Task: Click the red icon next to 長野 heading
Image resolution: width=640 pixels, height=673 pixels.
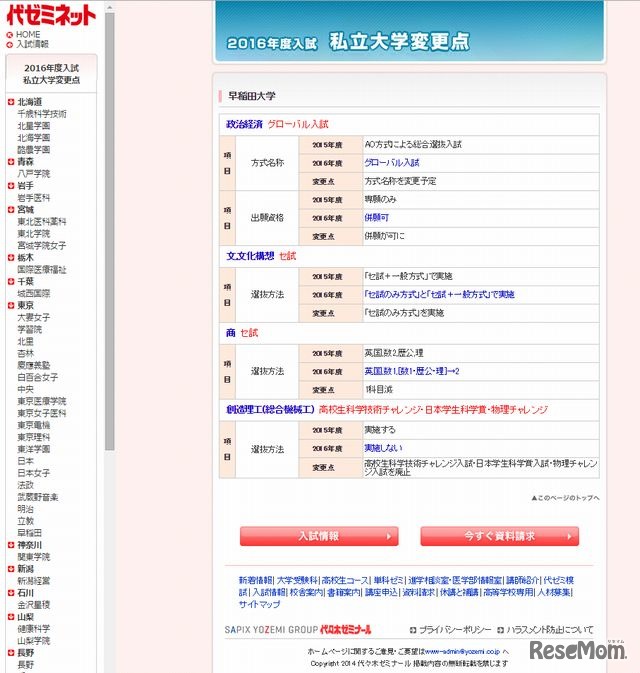Action: coord(11,653)
